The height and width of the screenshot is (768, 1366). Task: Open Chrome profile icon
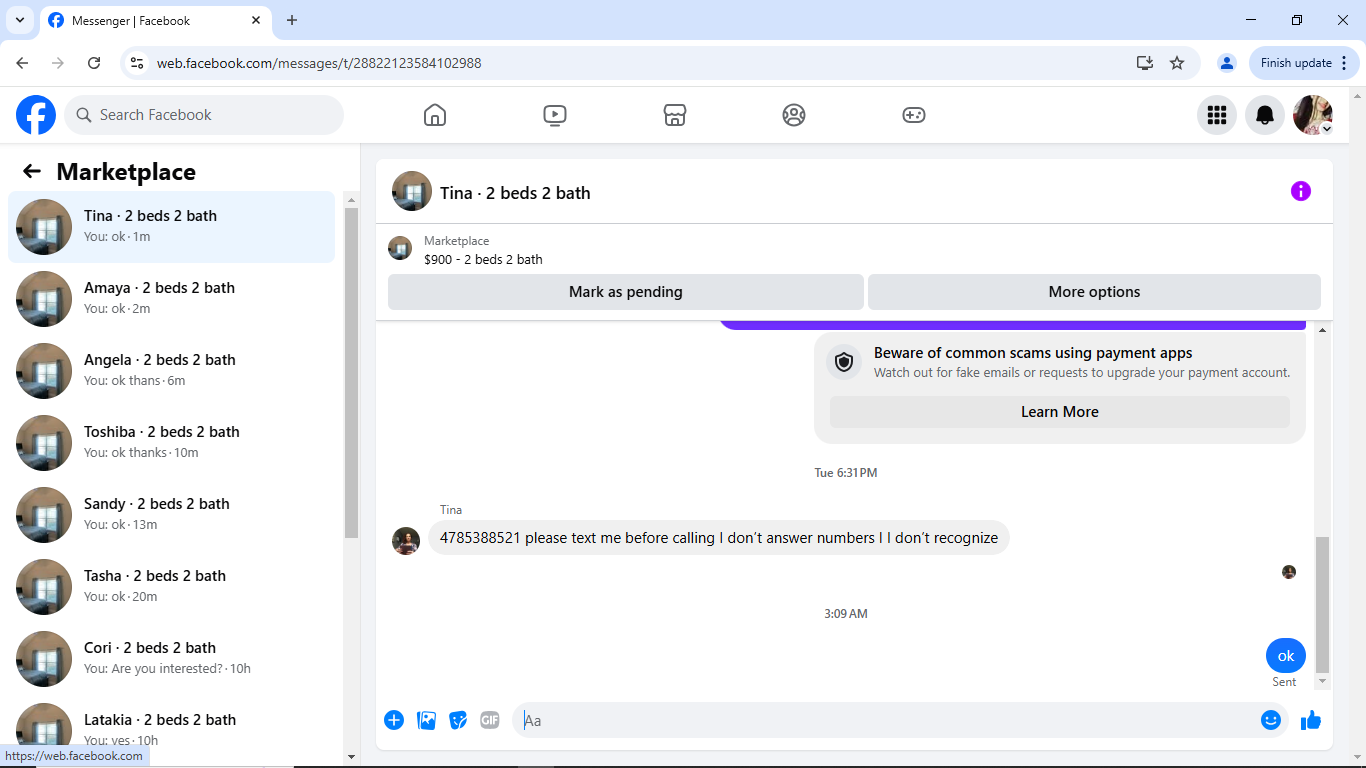point(1227,63)
